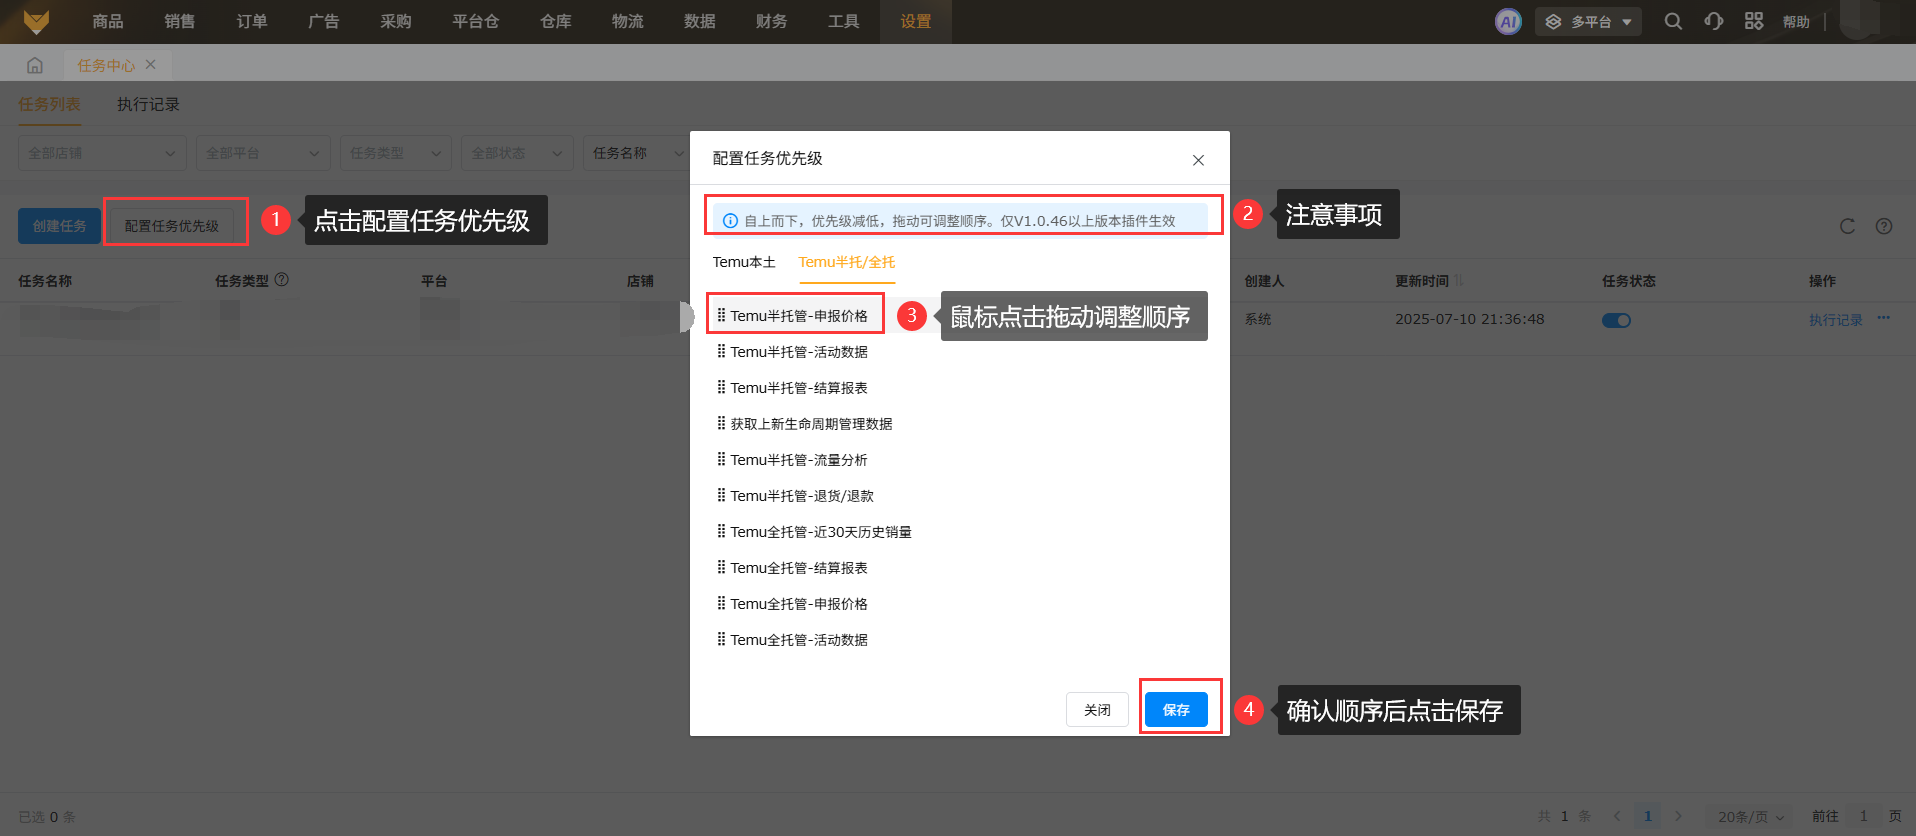Click the sort icon on 更新时间 column
Screen dimensions: 1916x836
[x=1459, y=281]
